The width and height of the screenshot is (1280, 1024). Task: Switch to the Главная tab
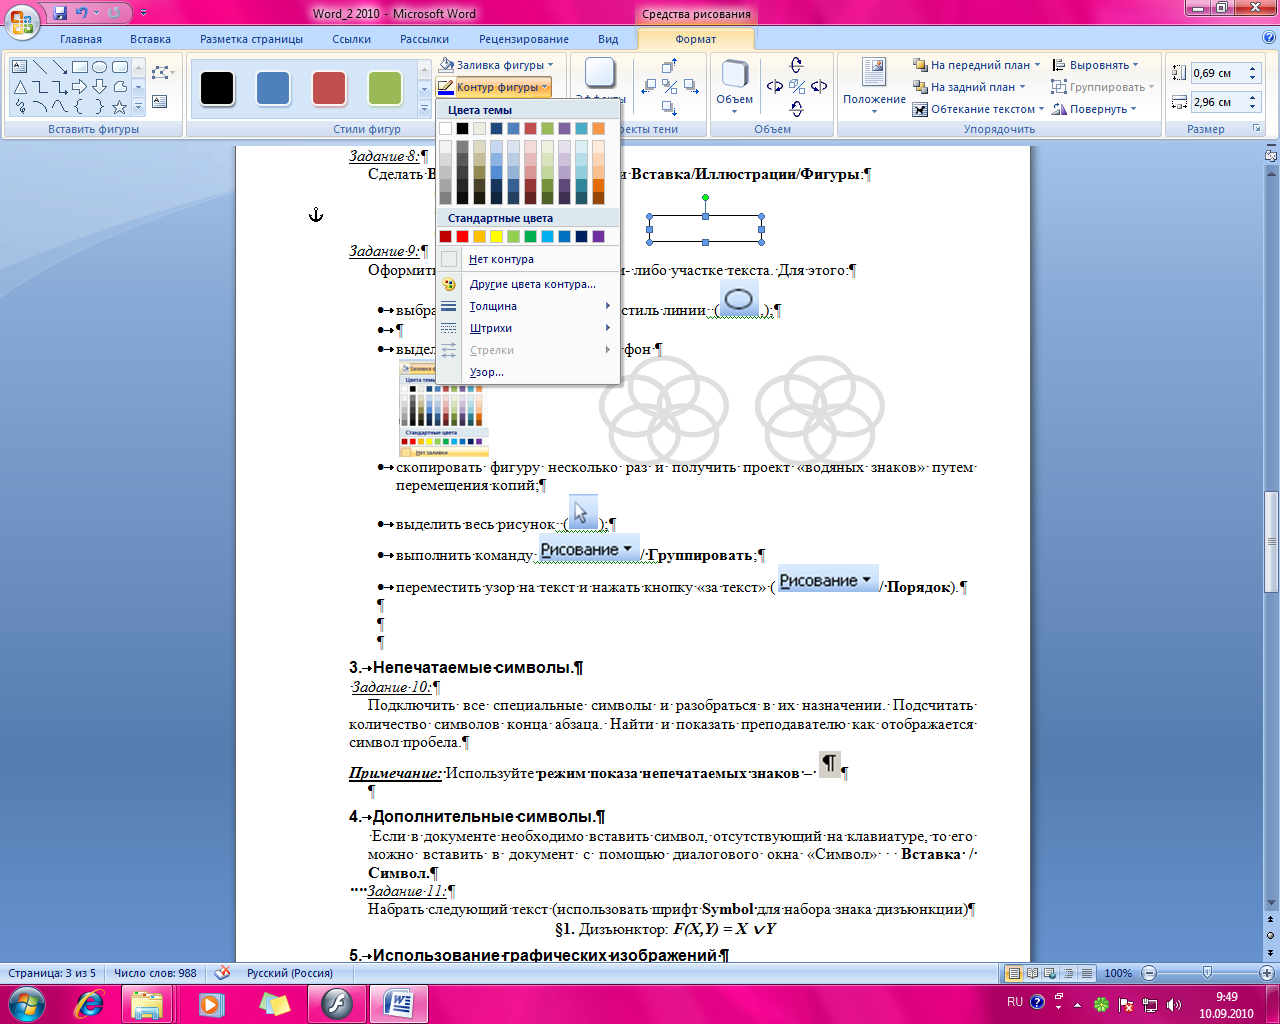(81, 39)
